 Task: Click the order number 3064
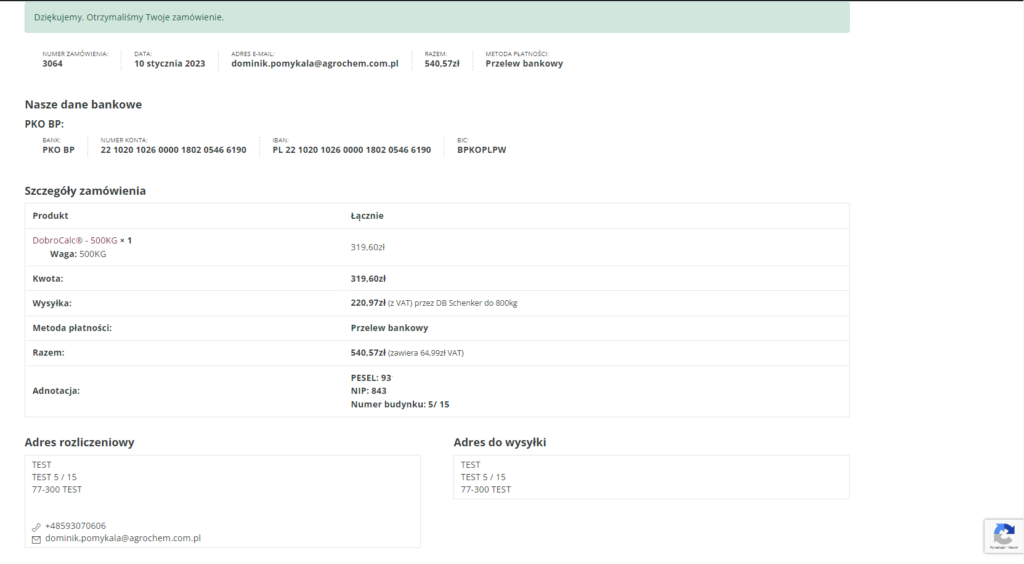click(52, 63)
